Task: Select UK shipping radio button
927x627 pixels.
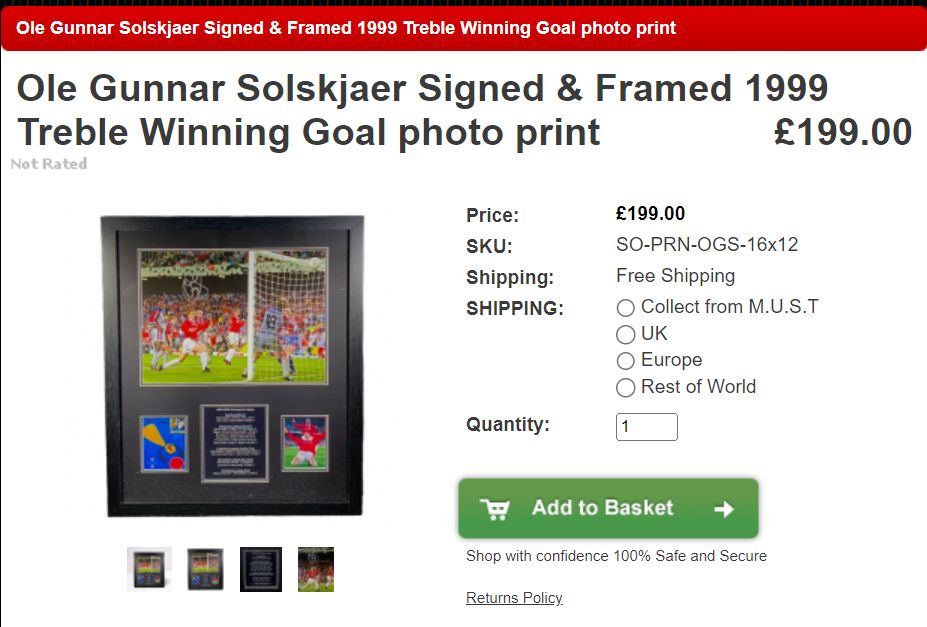Action: click(x=625, y=334)
